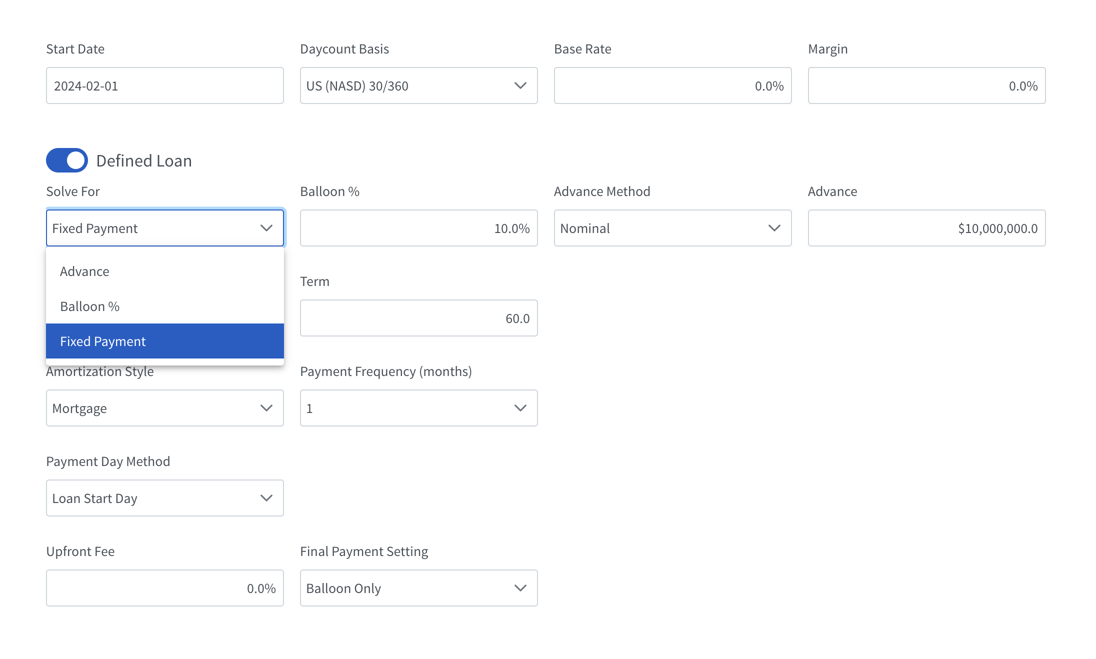
Task: Open the Daycount Basis dropdown
Action: click(418, 86)
